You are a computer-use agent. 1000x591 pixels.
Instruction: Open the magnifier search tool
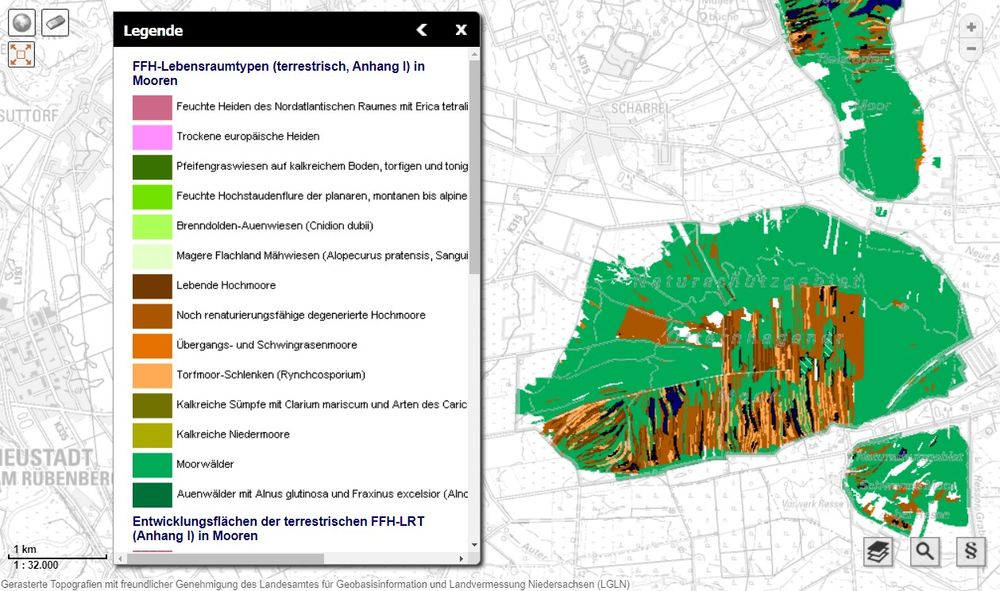(925, 551)
